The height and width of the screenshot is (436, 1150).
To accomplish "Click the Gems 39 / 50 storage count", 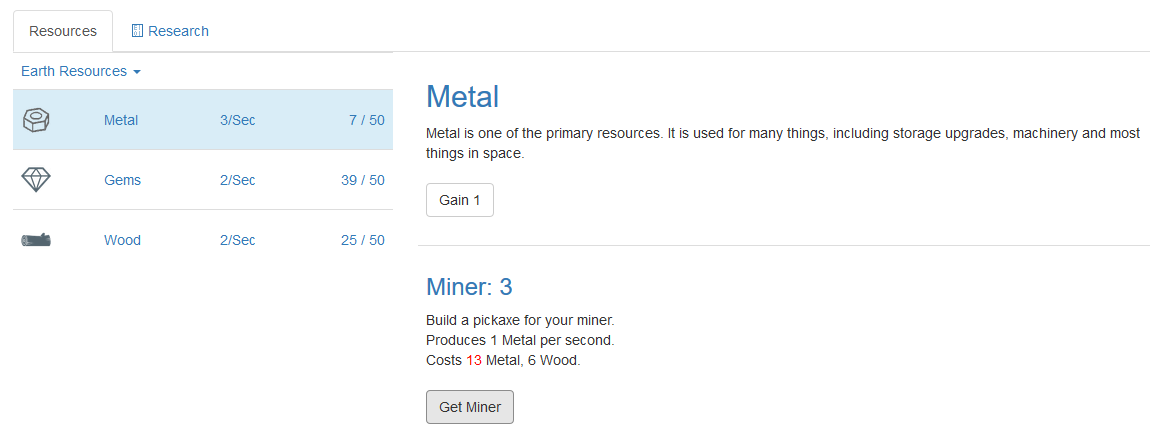I will point(363,181).
